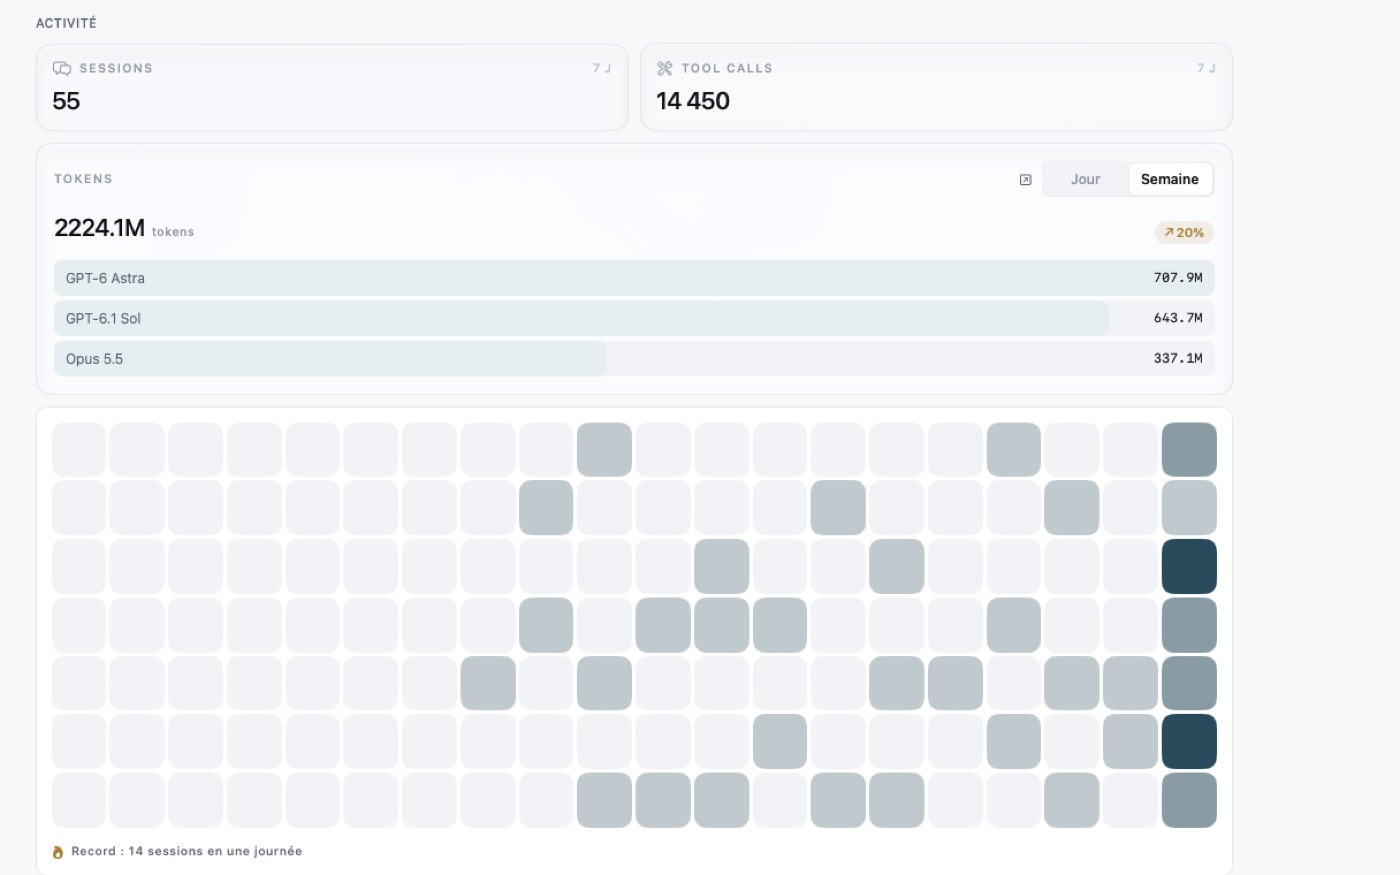
Task: Switch token view to Jour
Action: [x=1085, y=179]
